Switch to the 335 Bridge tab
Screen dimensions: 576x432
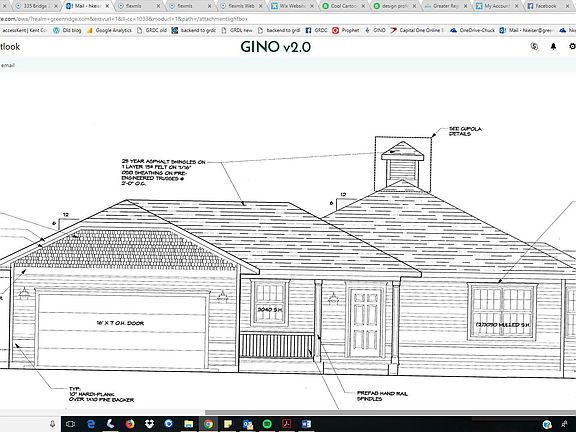(x=35, y=6)
